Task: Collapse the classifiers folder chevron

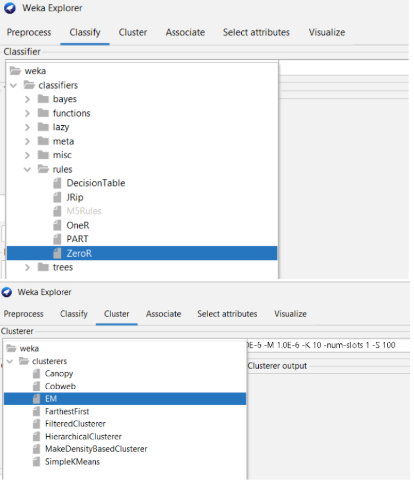Action: 13,85
